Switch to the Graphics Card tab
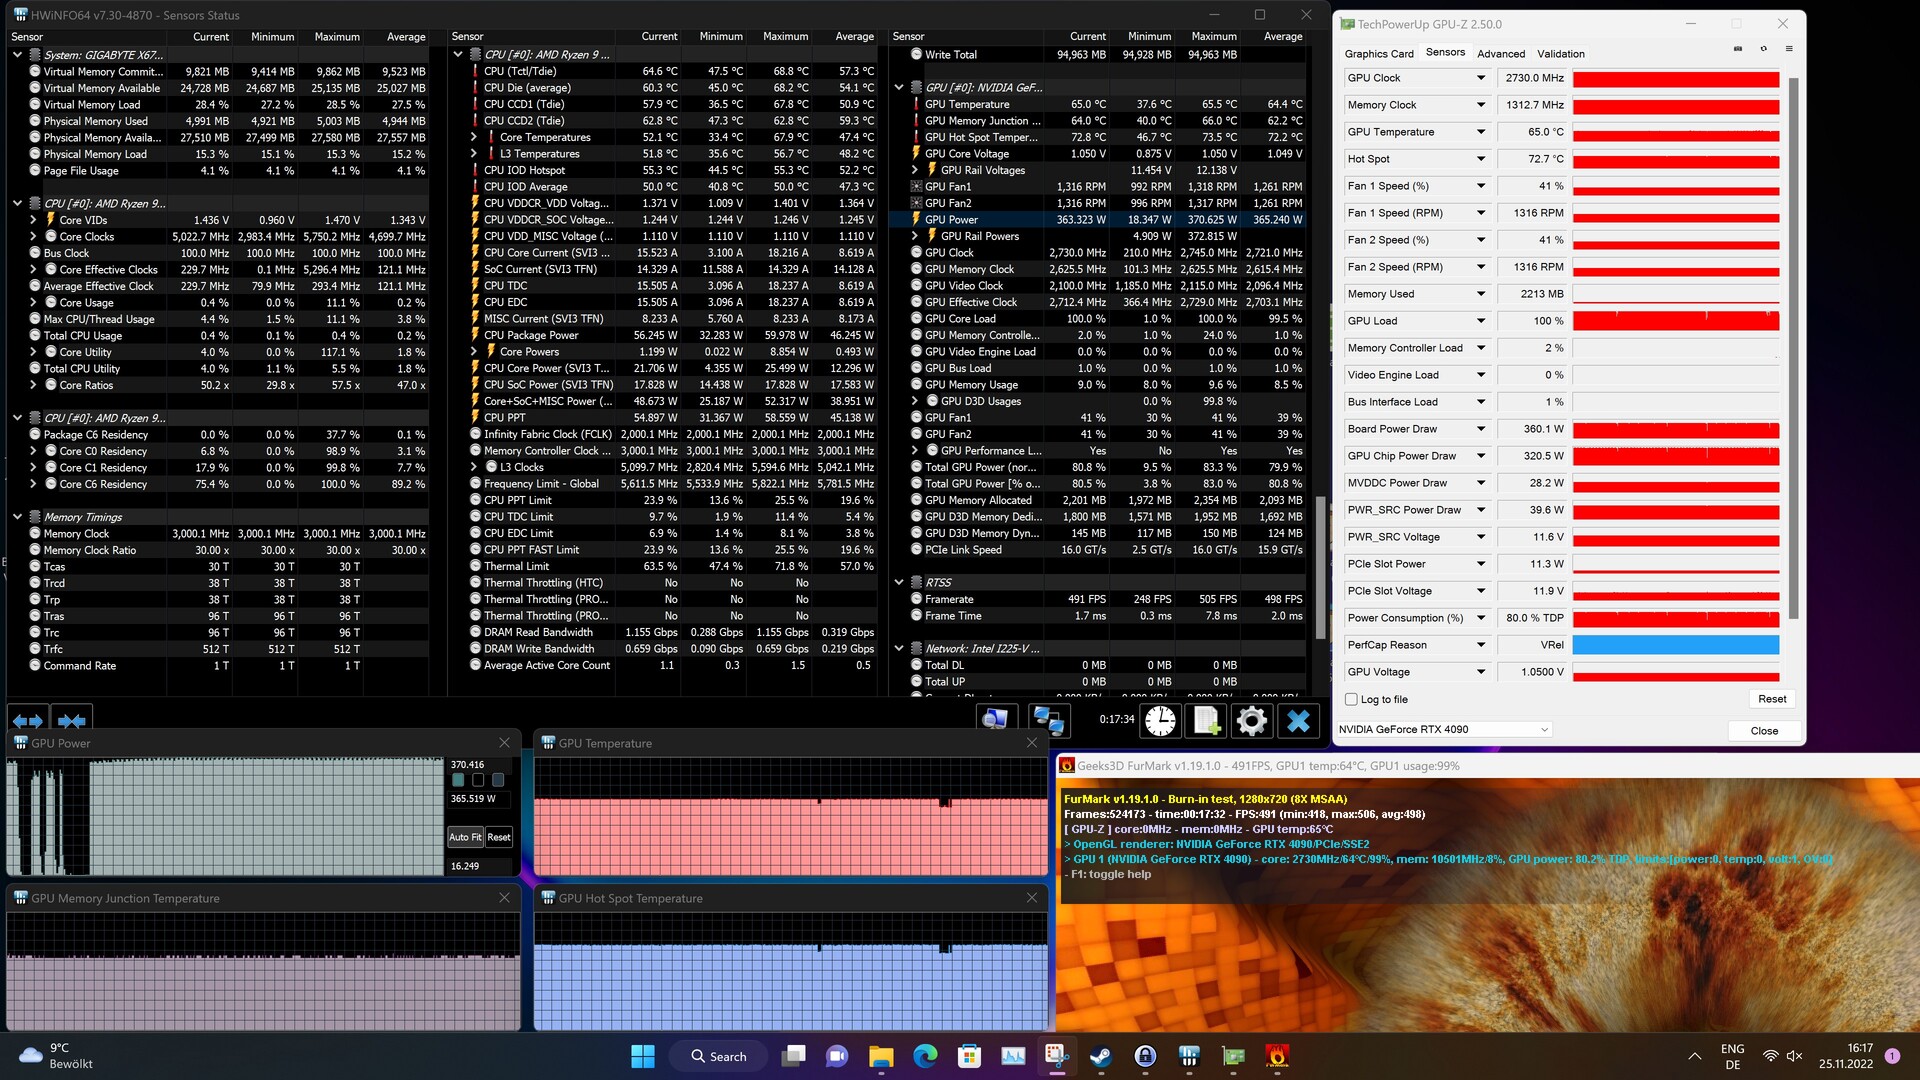 (x=1379, y=54)
